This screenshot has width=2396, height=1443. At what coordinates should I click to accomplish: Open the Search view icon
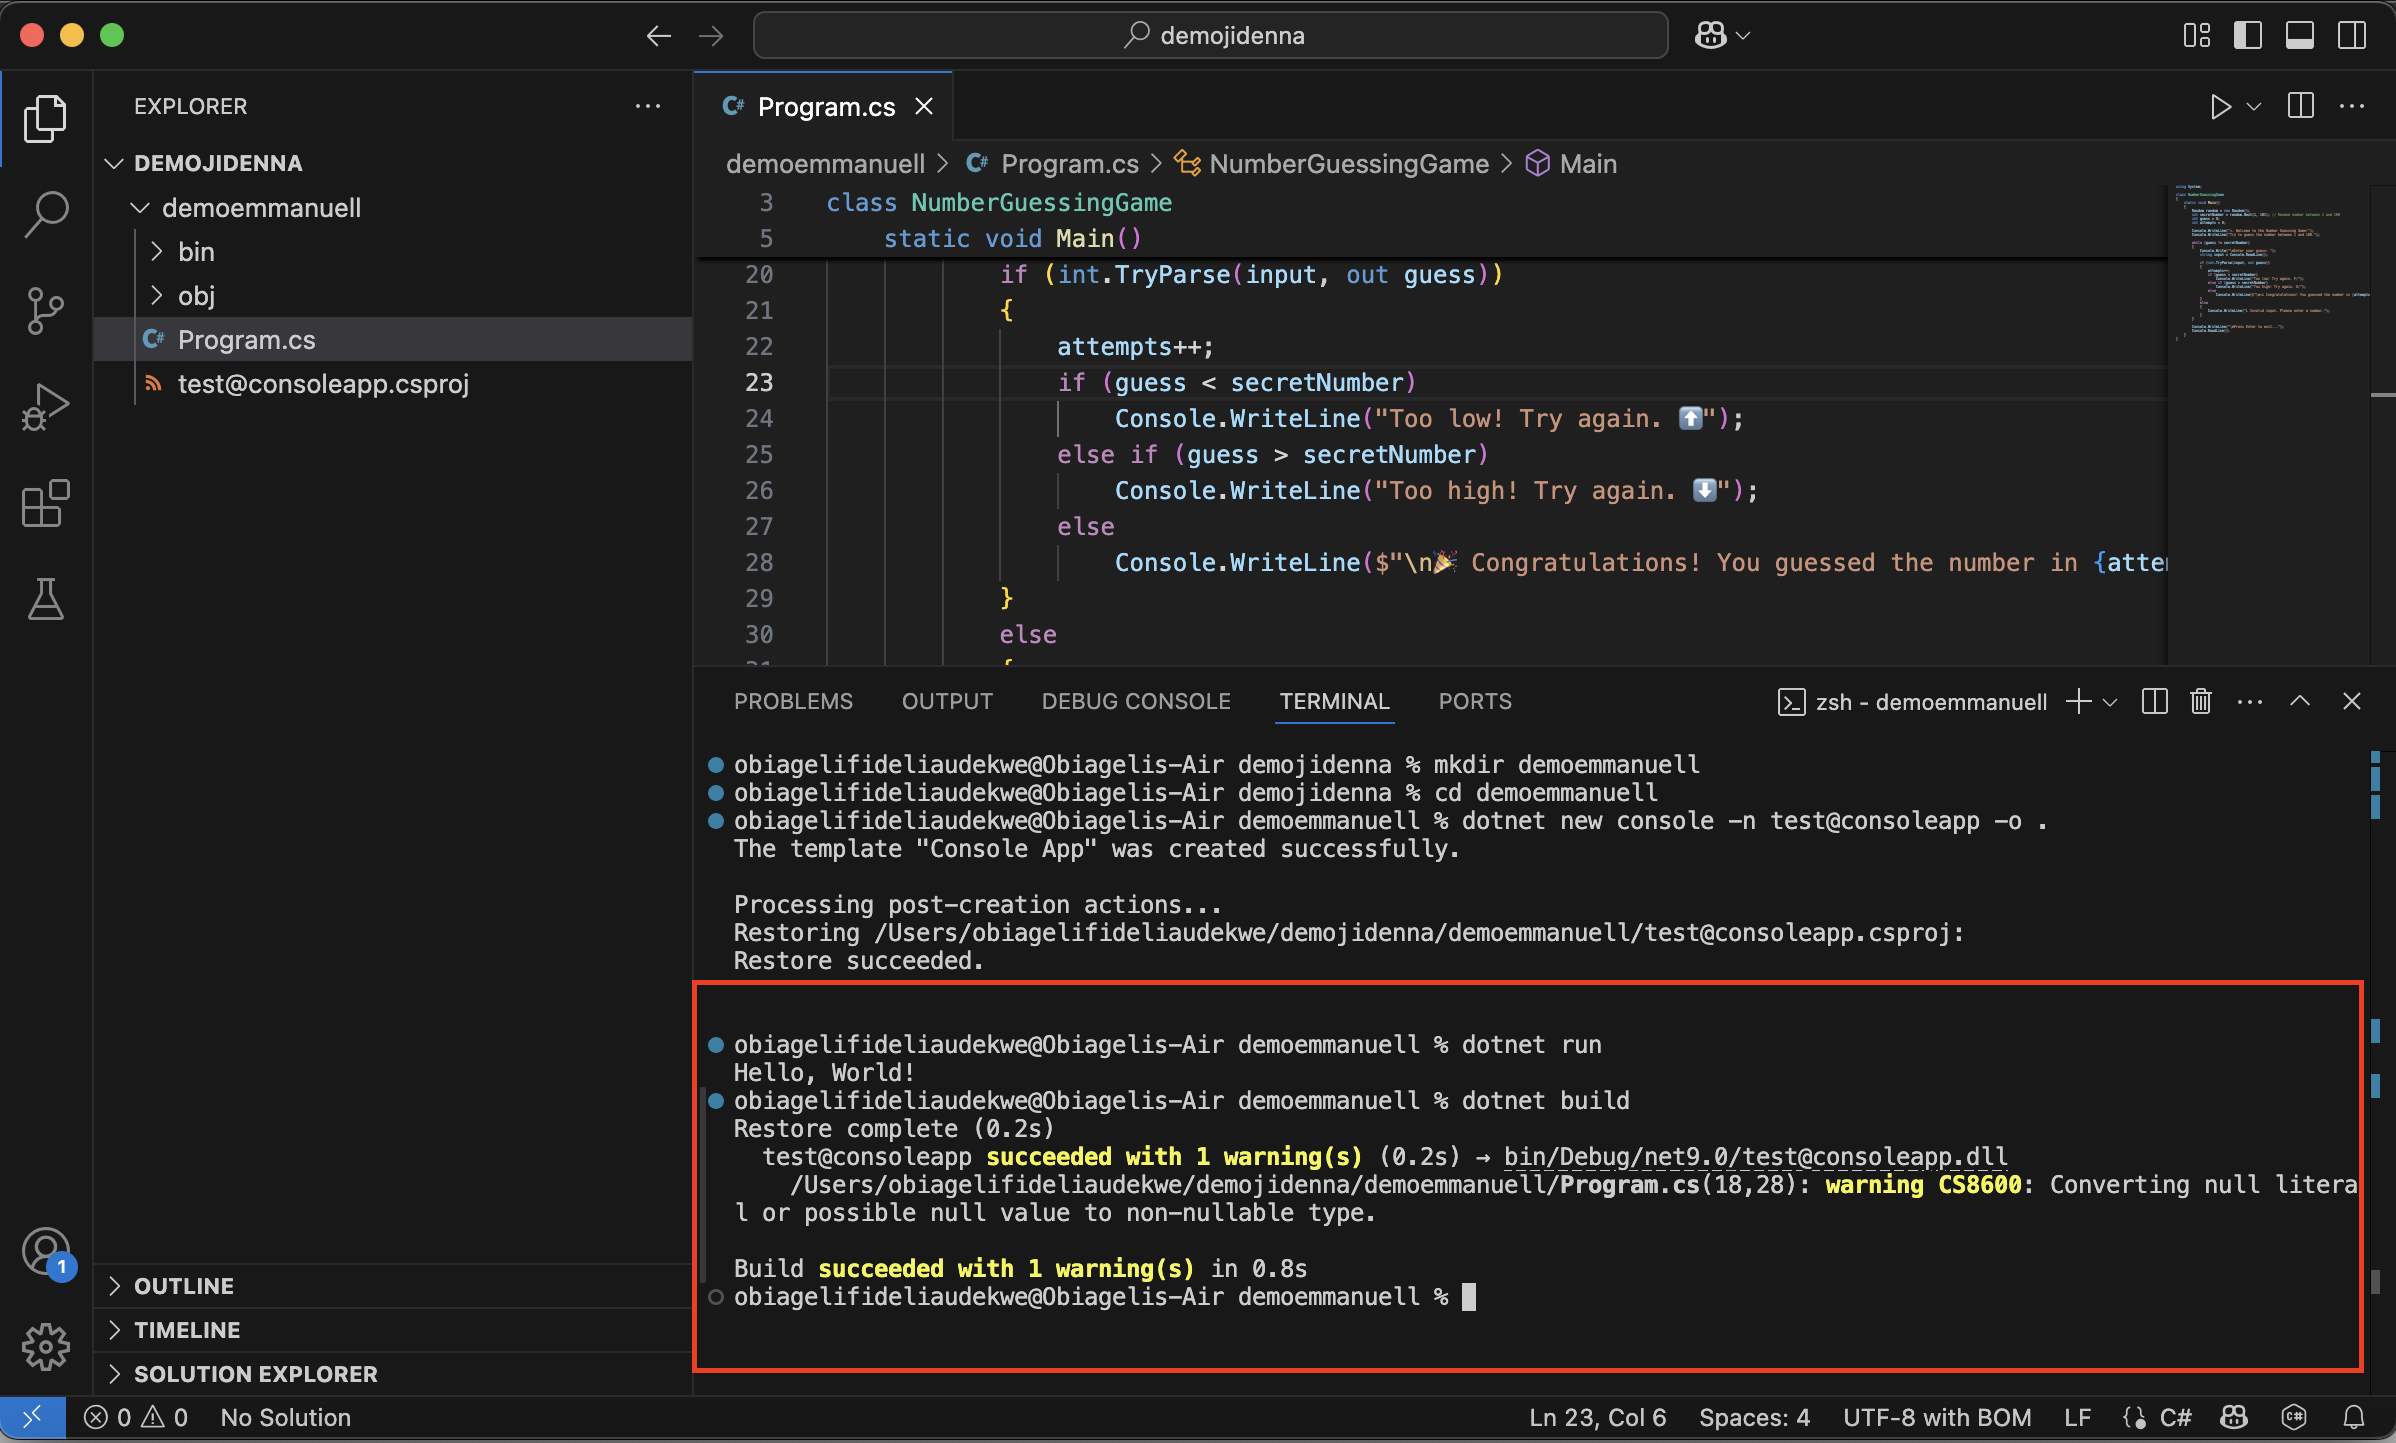45,214
